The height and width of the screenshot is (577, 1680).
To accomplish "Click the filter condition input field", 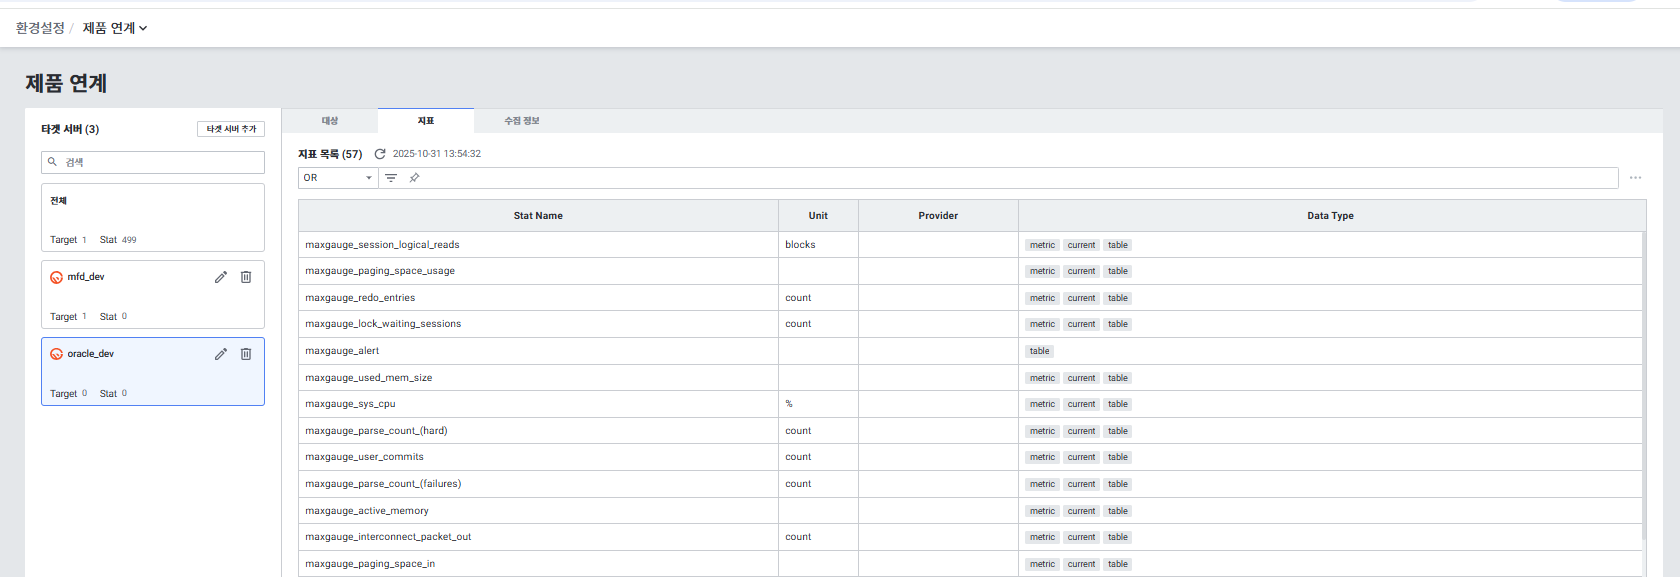I will 1000,178.
